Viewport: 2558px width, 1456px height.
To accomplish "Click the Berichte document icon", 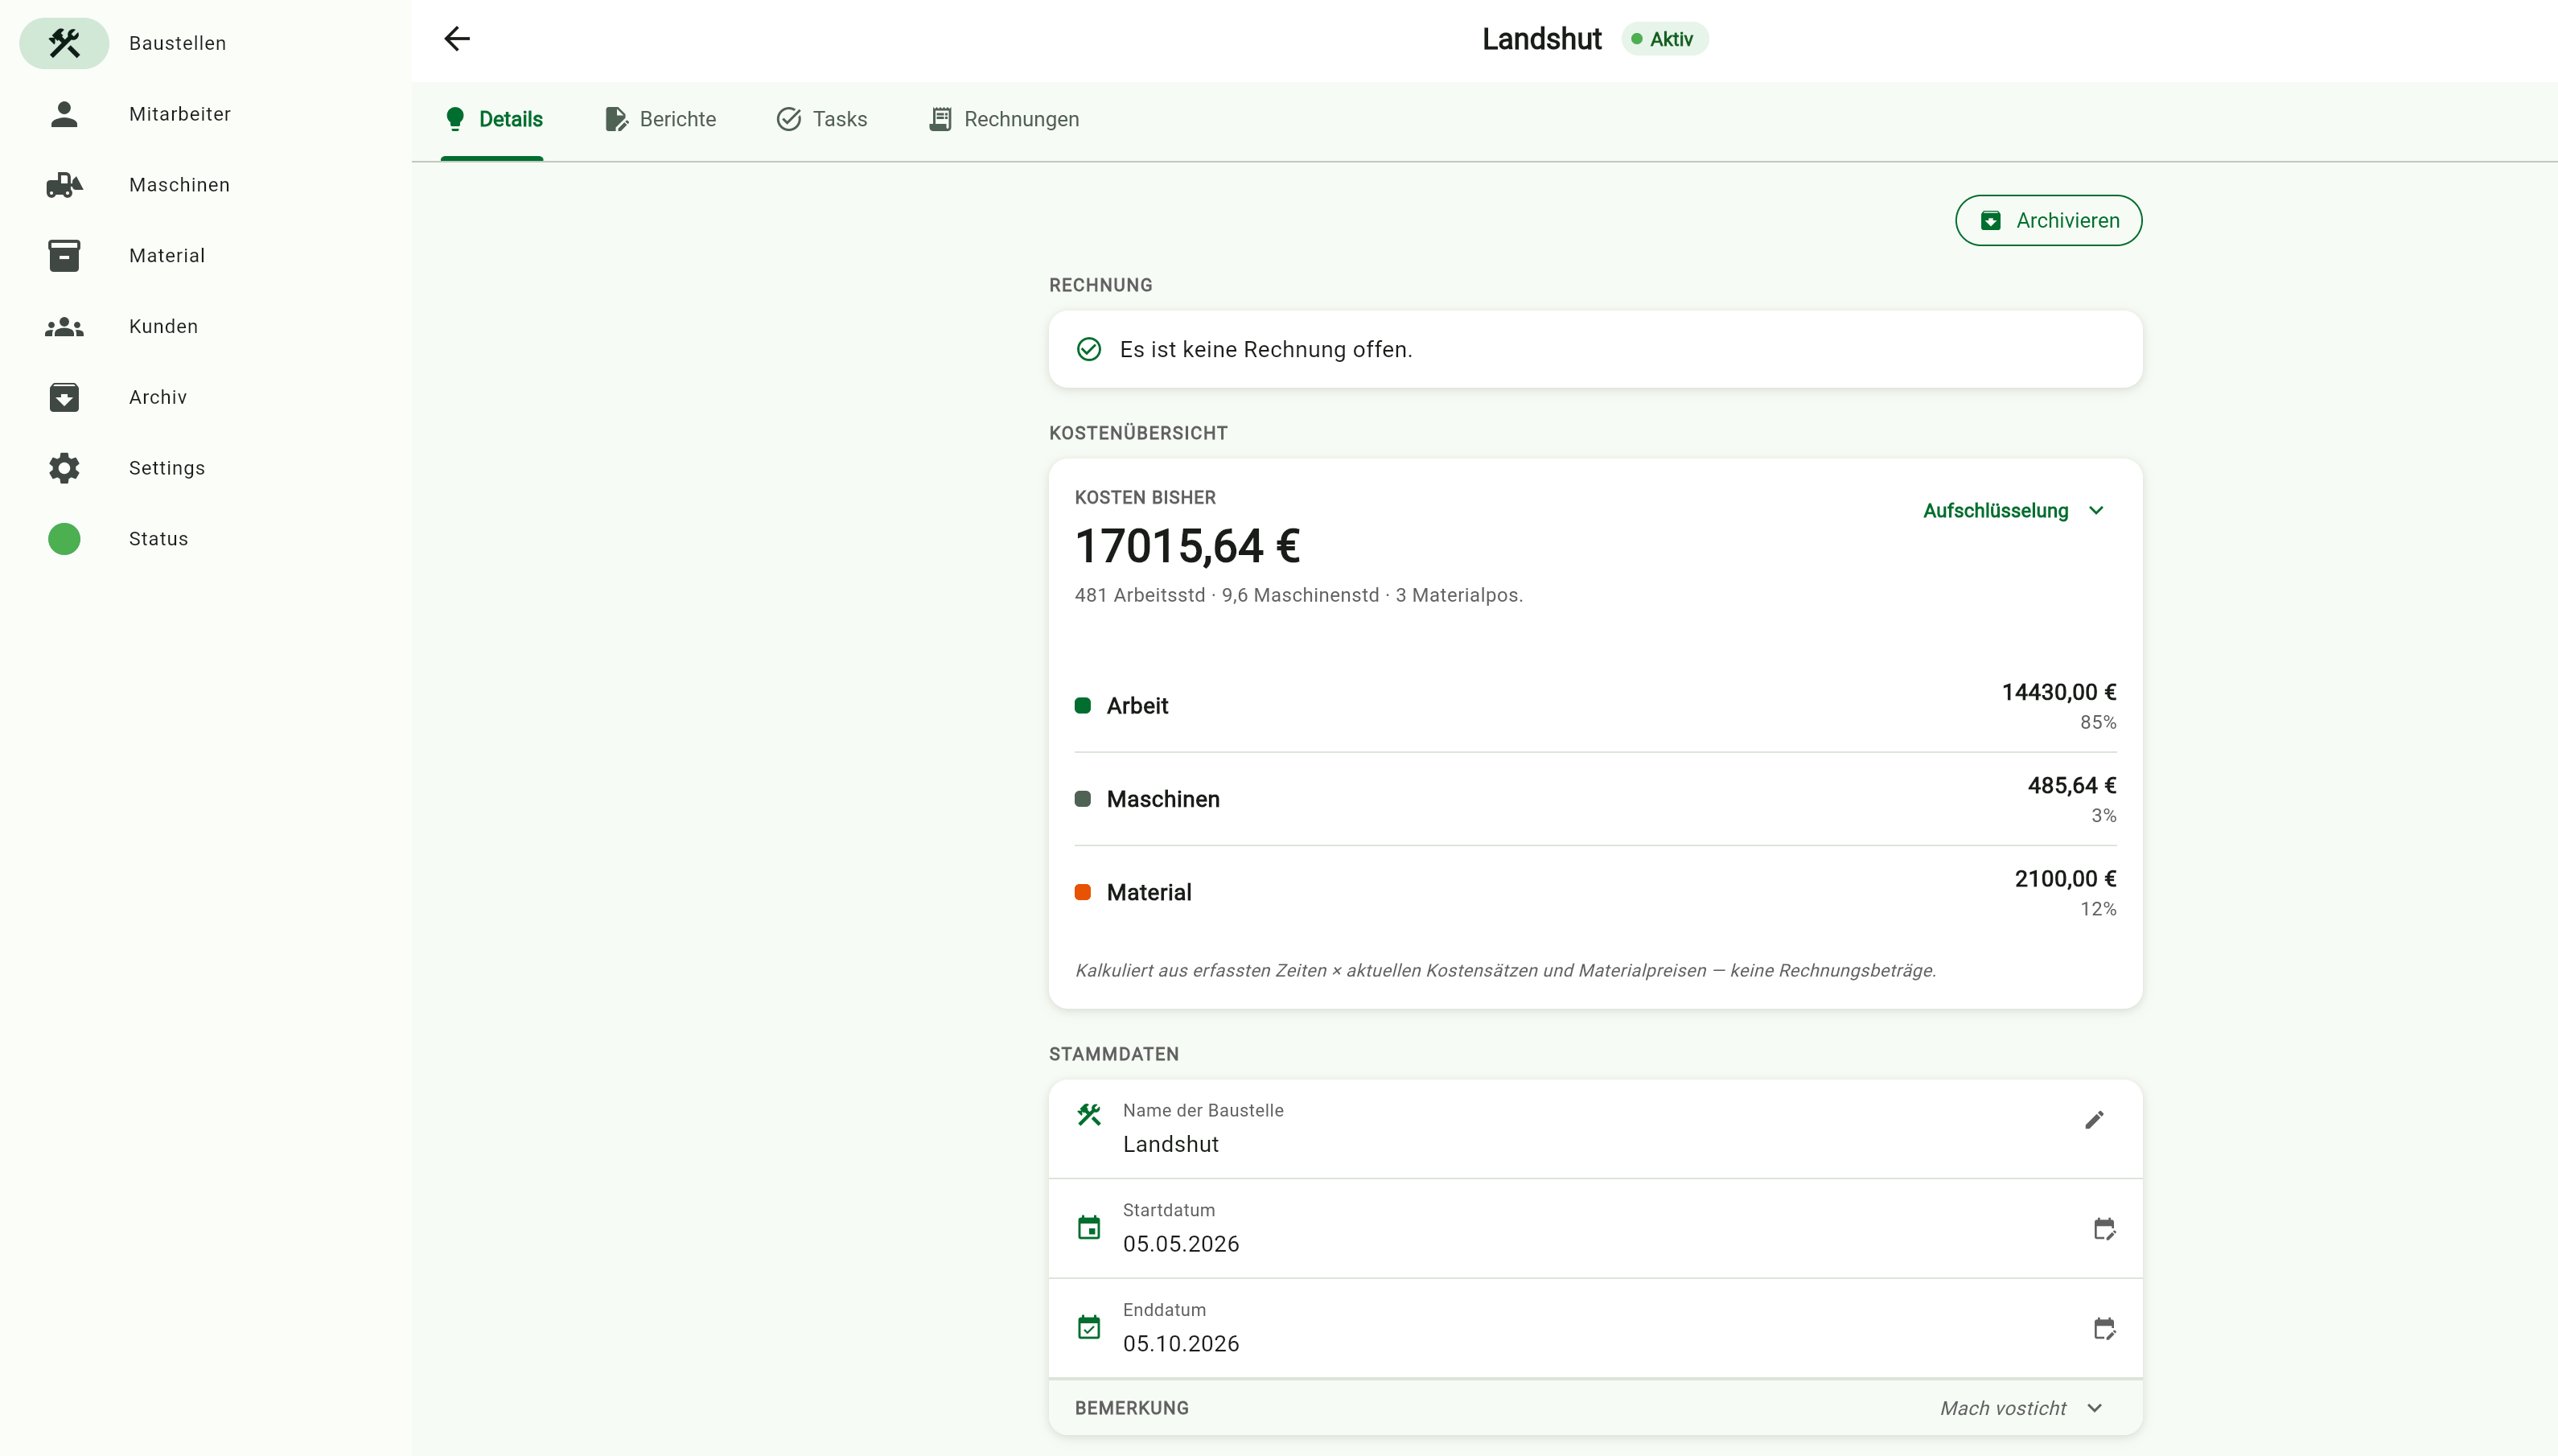I will click(616, 119).
